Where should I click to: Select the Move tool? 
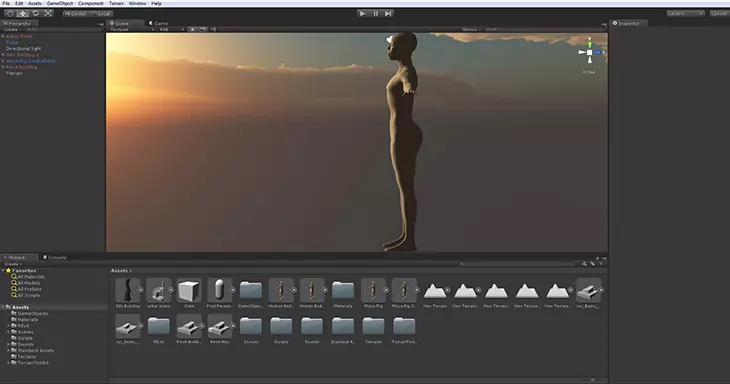(22, 13)
